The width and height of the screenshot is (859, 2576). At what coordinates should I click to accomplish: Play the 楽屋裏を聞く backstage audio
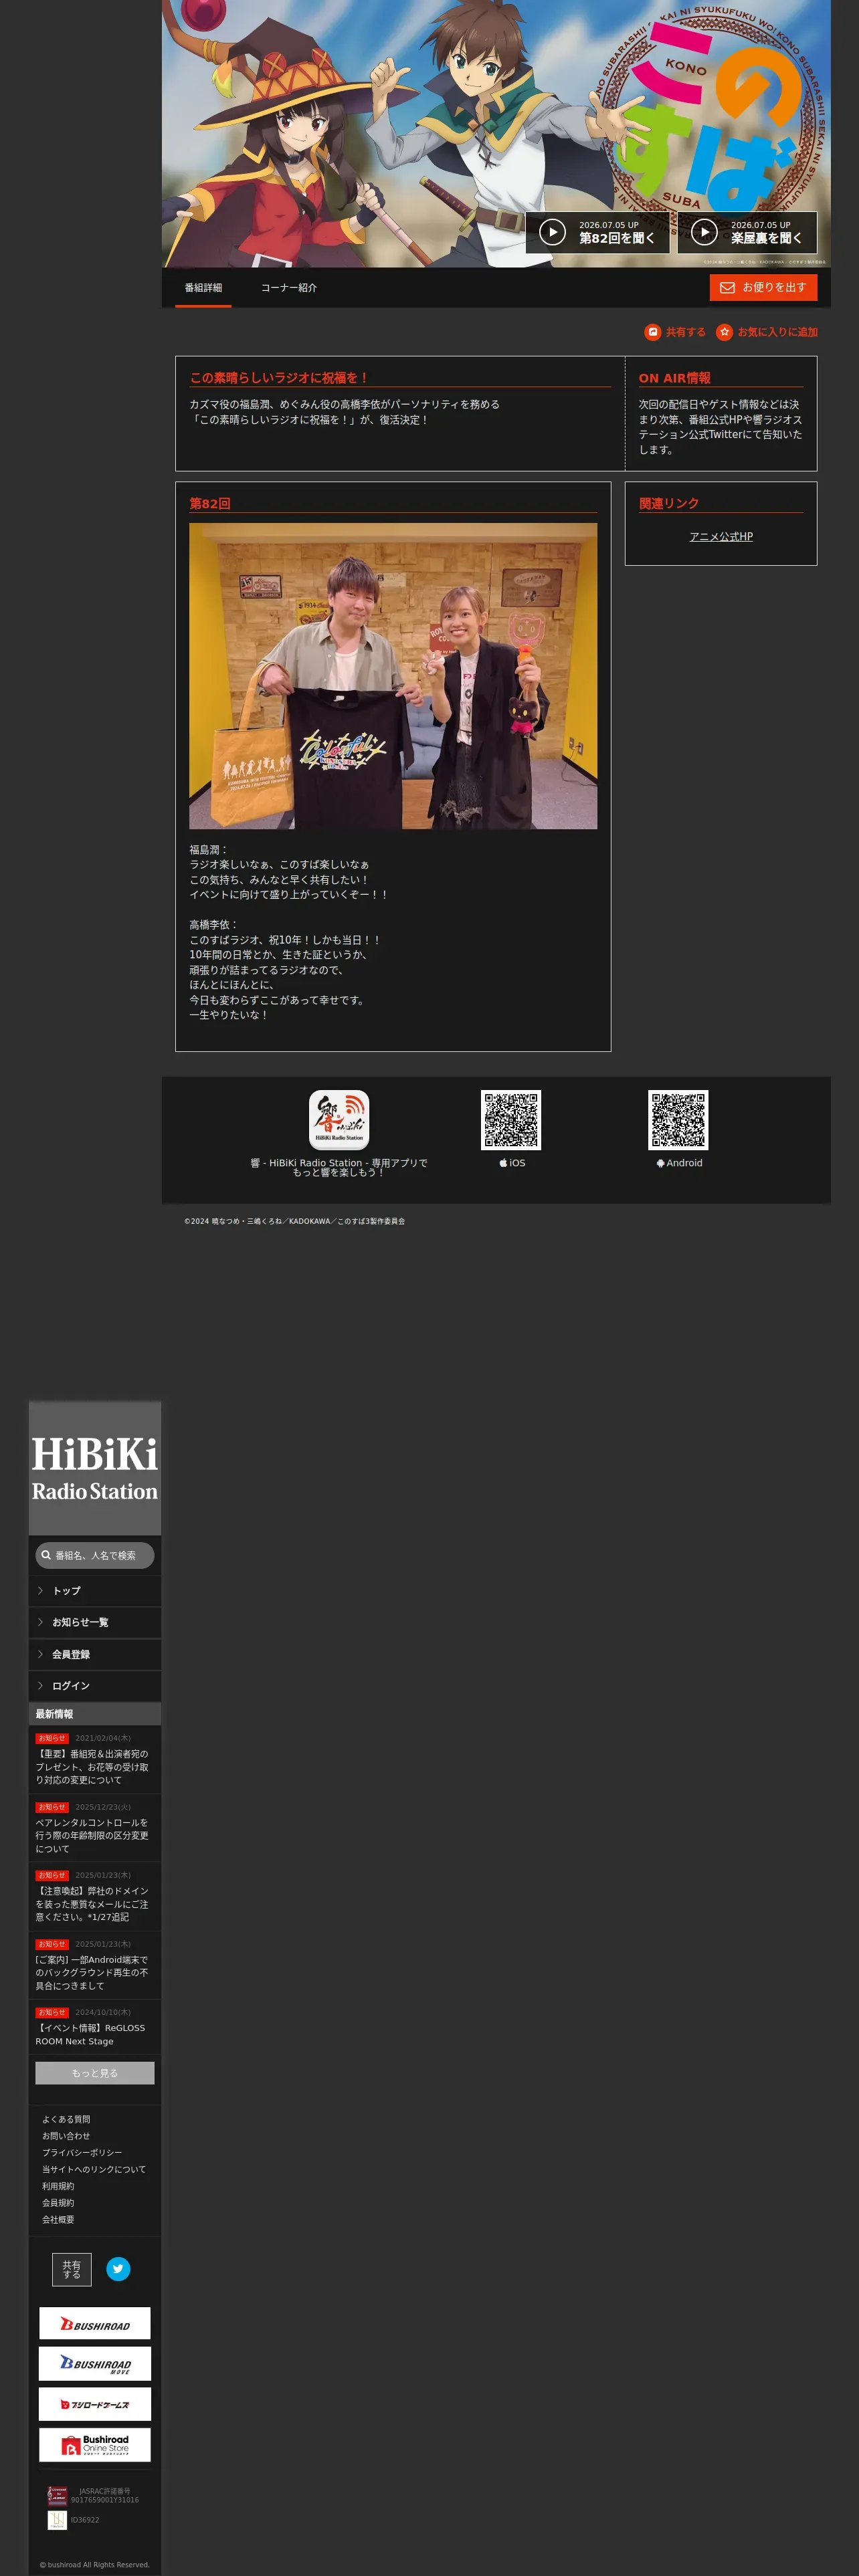pos(747,232)
